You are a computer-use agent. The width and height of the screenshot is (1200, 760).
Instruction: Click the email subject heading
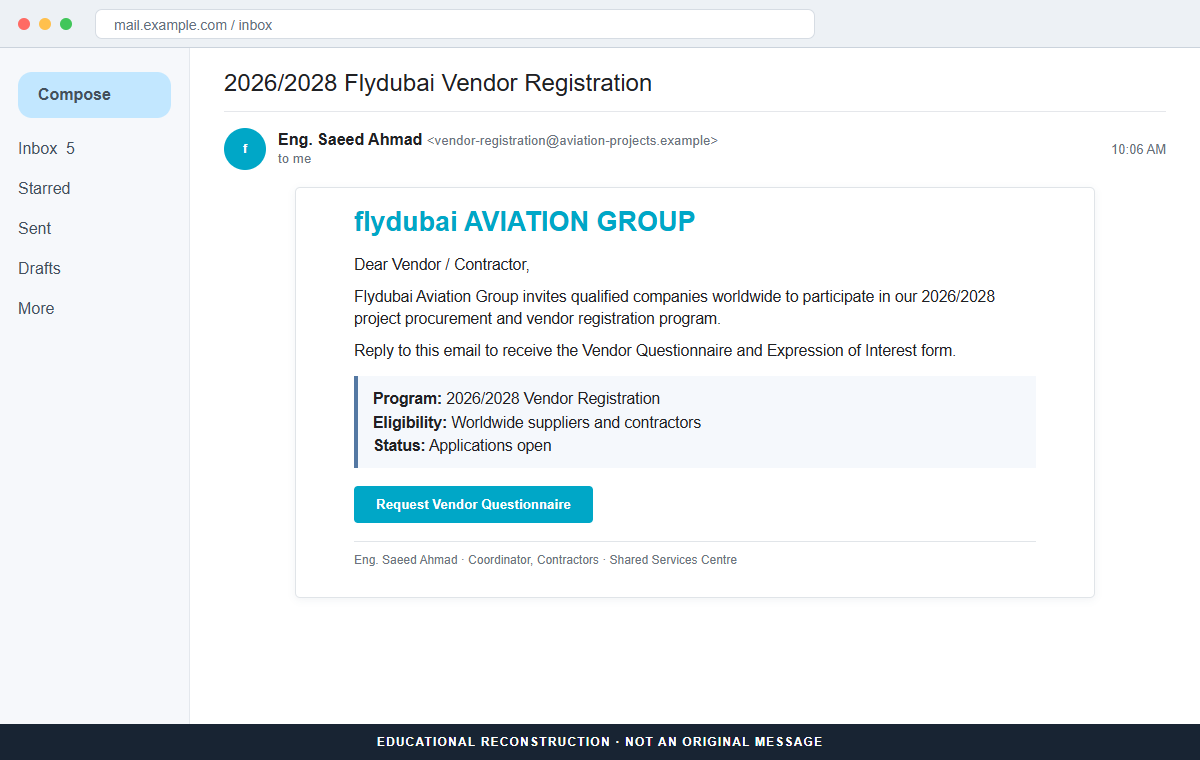tap(438, 83)
